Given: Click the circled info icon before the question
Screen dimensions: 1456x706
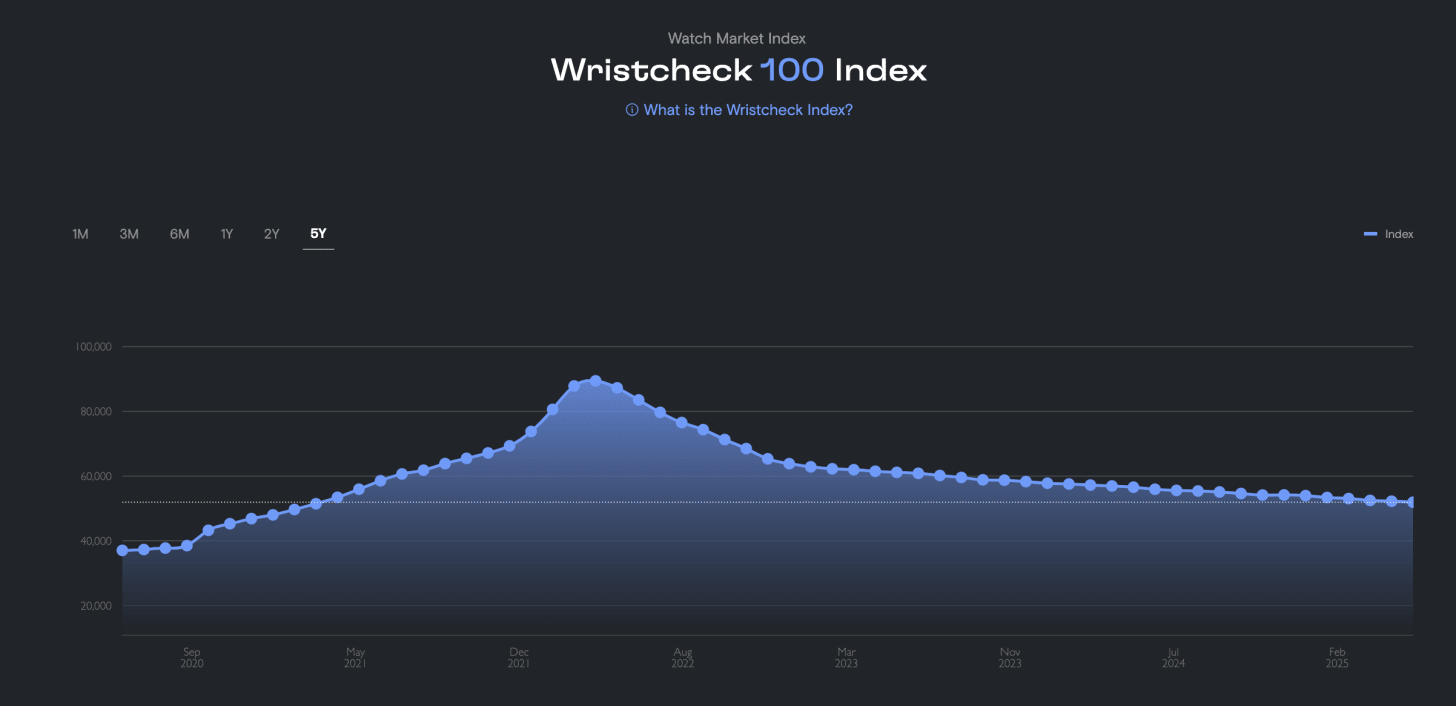Looking at the screenshot, I should point(630,110).
